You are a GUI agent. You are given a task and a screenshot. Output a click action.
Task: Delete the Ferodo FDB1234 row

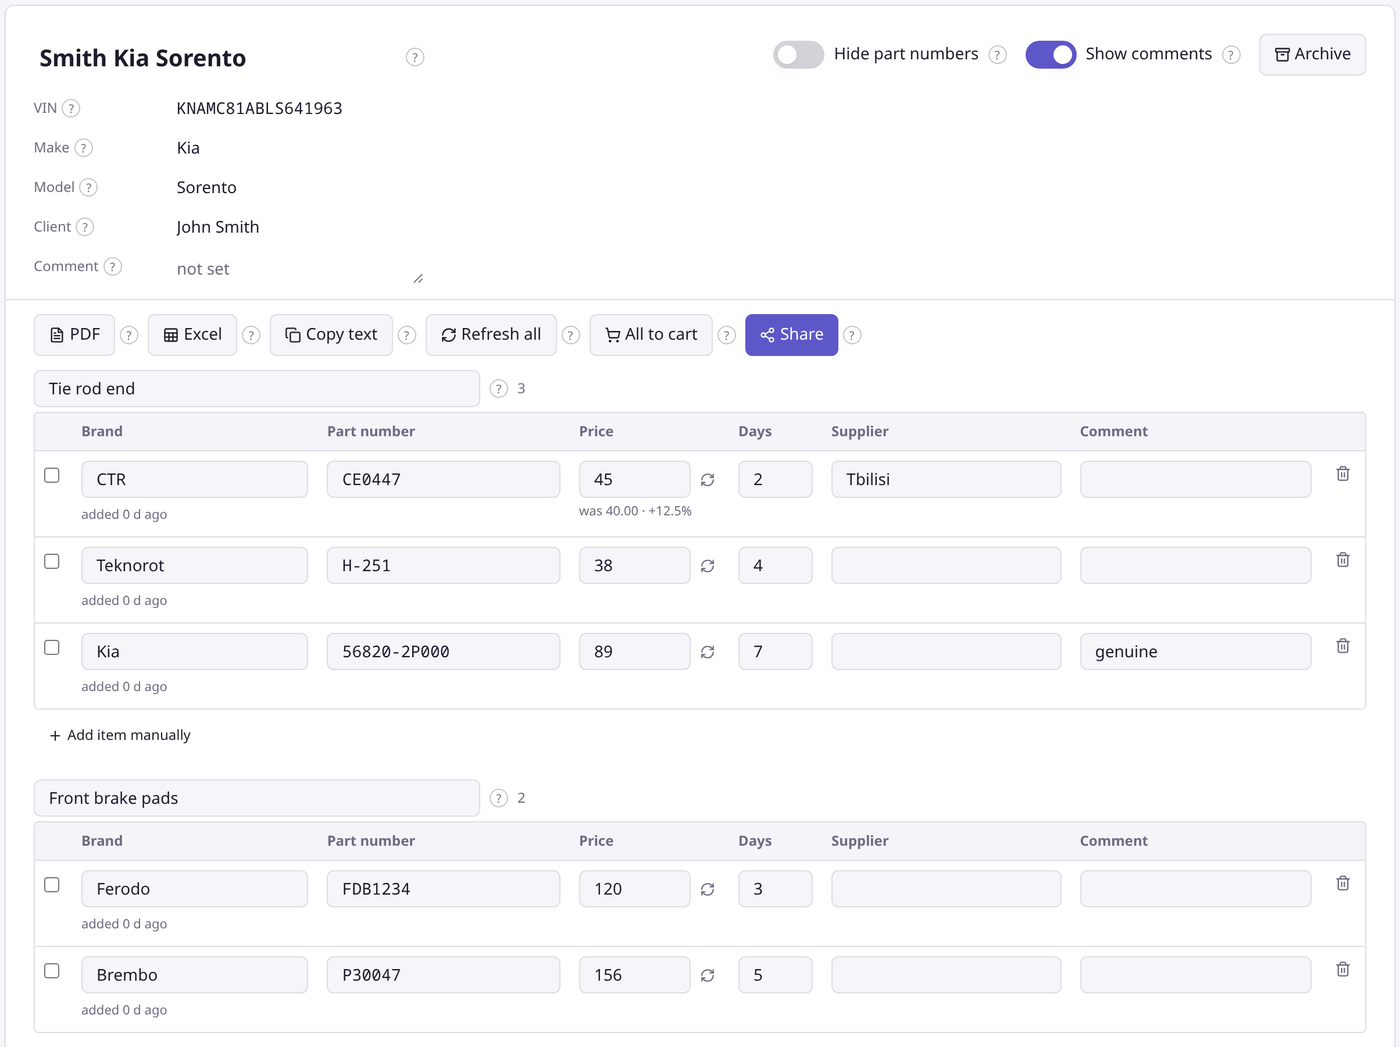(1343, 883)
